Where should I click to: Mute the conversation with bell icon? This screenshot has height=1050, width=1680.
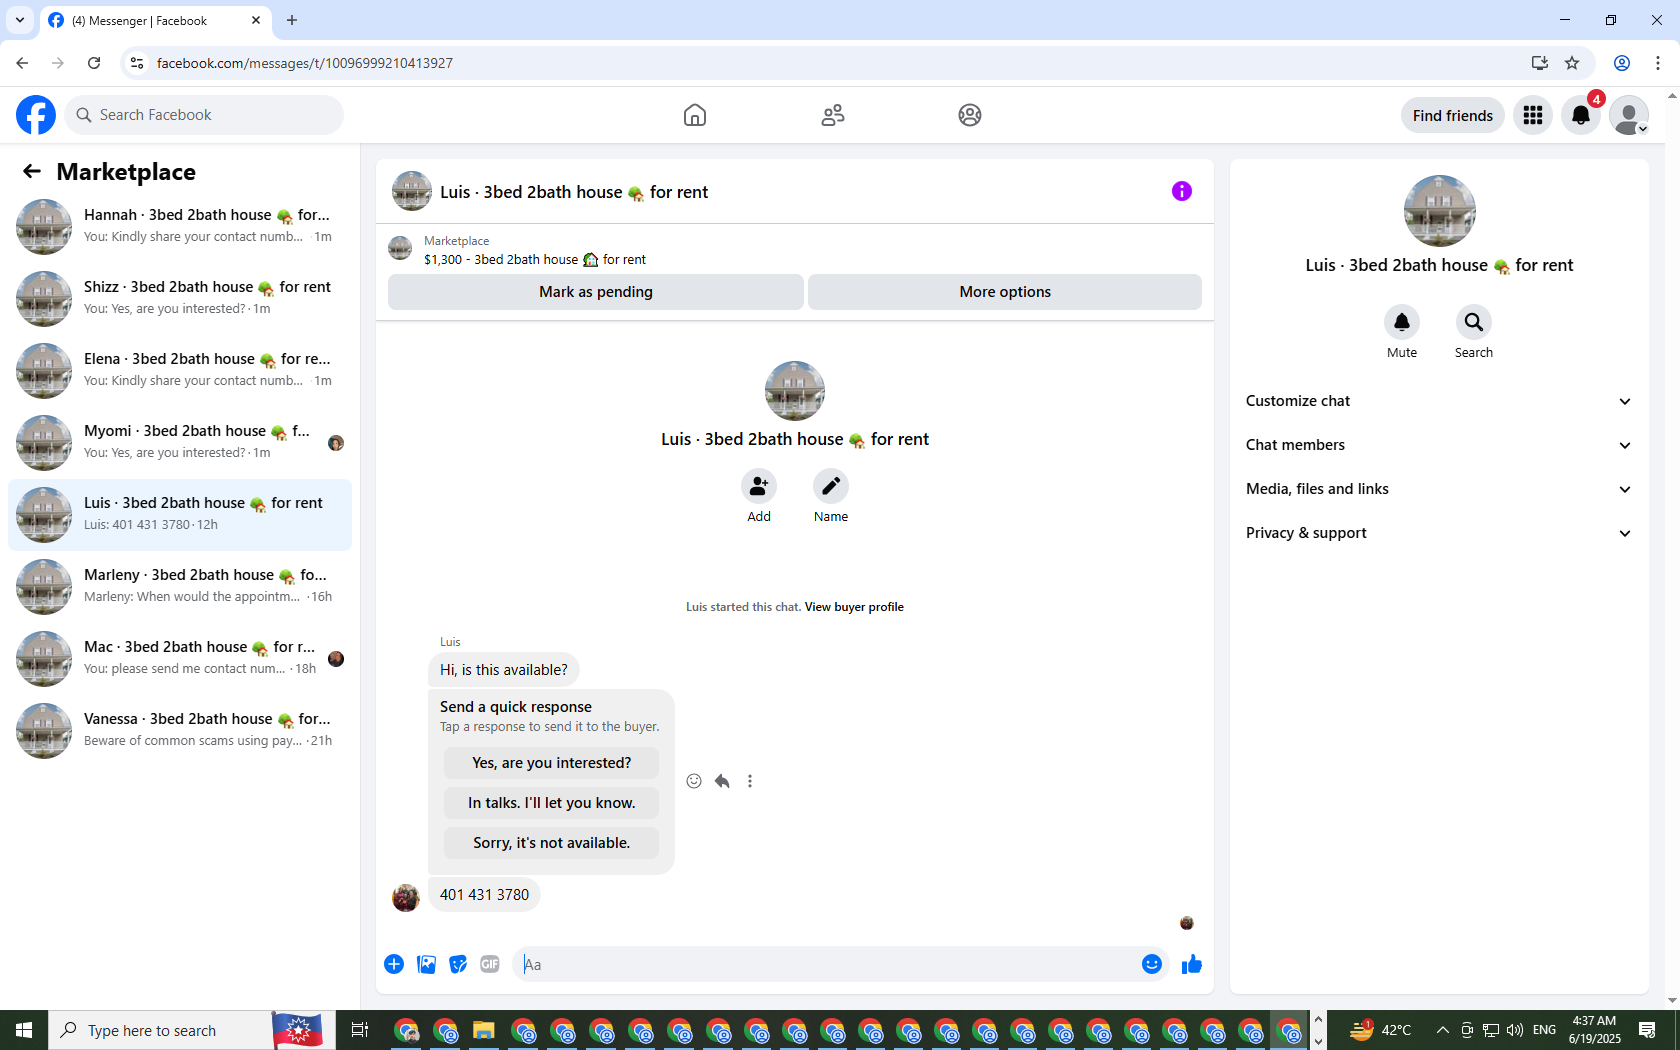[1402, 322]
